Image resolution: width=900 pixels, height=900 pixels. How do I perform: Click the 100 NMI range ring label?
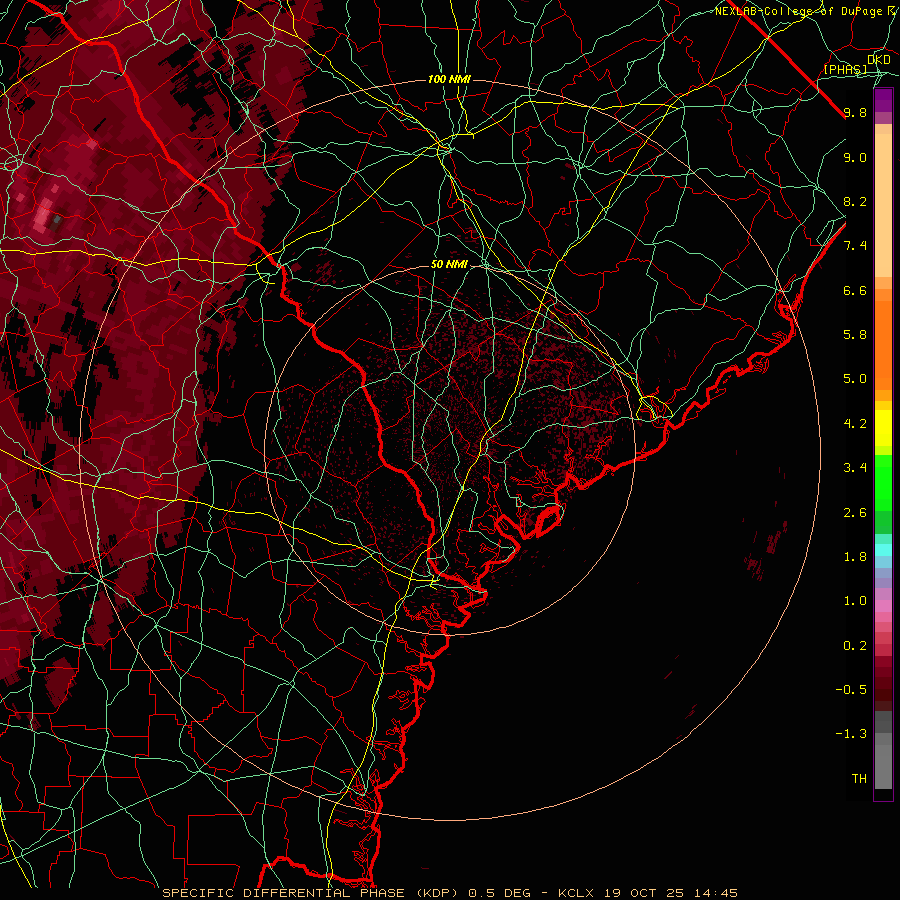tap(449, 79)
